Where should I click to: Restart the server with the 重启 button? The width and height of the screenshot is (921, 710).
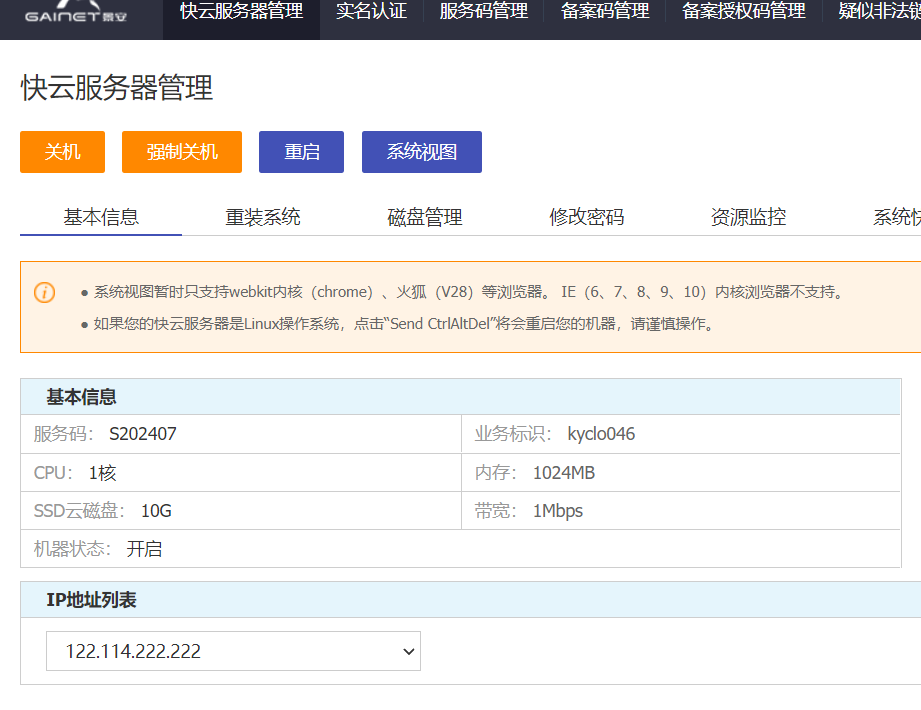pos(301,152)
